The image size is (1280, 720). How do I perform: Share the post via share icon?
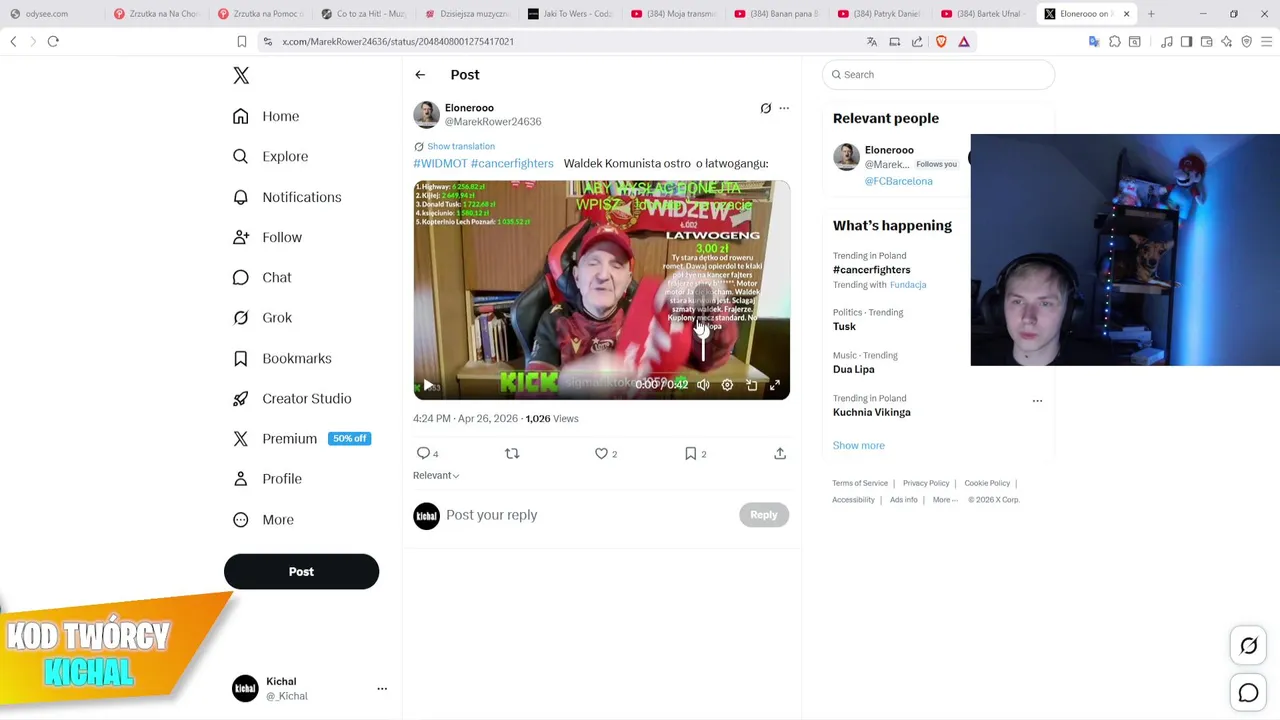780,454
